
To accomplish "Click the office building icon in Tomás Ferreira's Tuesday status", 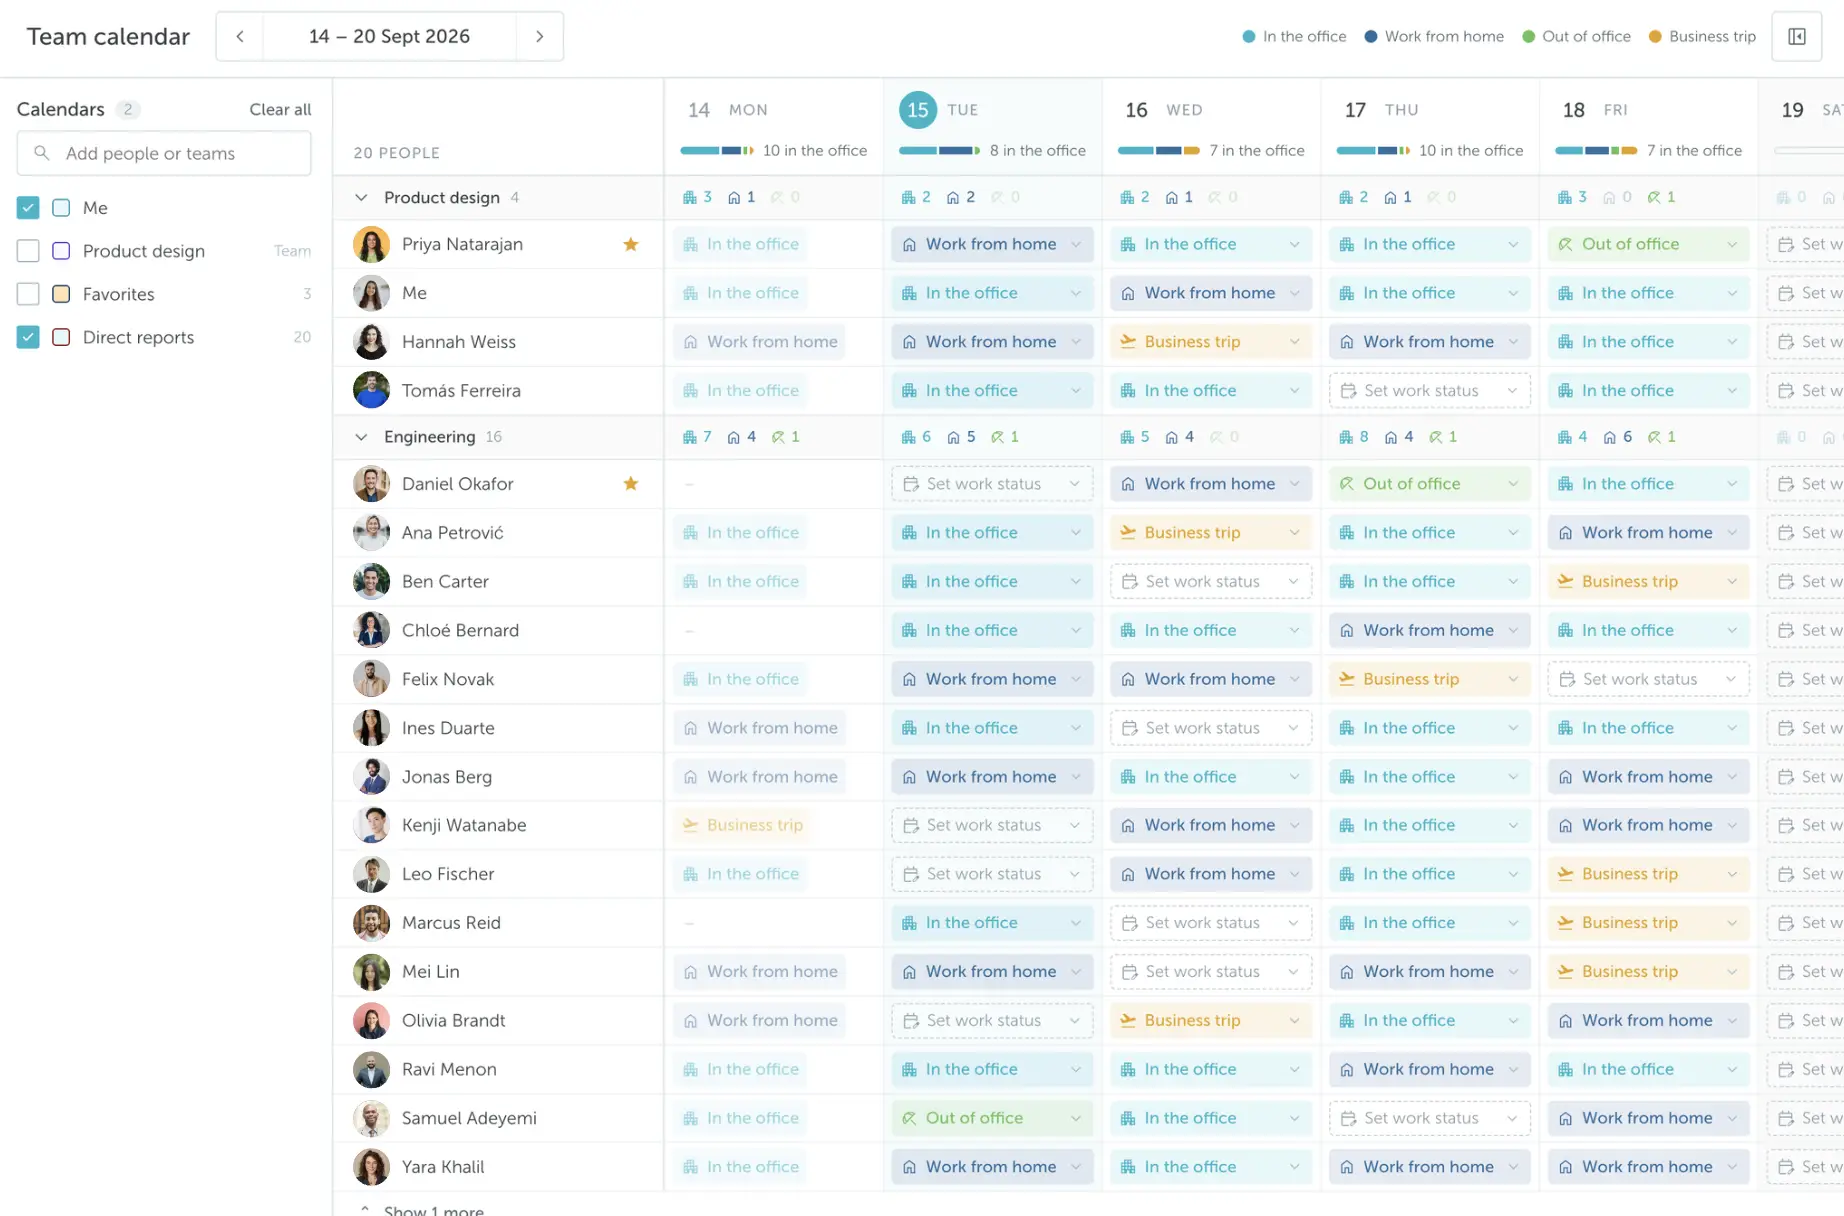I will coord(909,391).
